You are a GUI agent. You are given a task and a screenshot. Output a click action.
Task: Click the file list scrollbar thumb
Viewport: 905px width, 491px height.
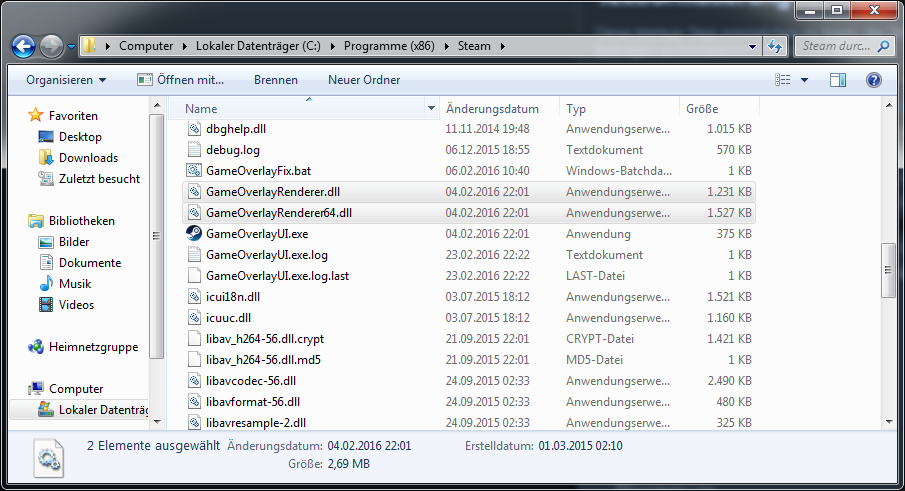pyautogui.click(x=889, y=270)
